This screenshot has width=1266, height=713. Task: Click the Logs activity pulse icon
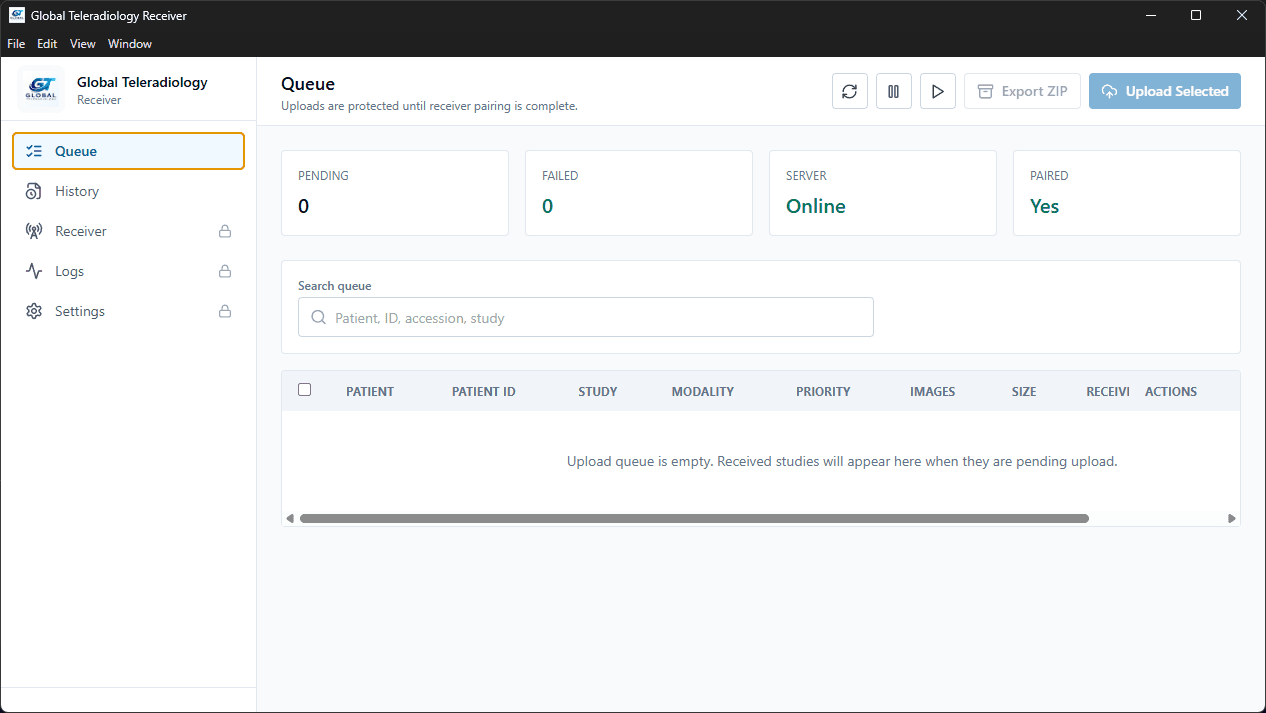34,271
